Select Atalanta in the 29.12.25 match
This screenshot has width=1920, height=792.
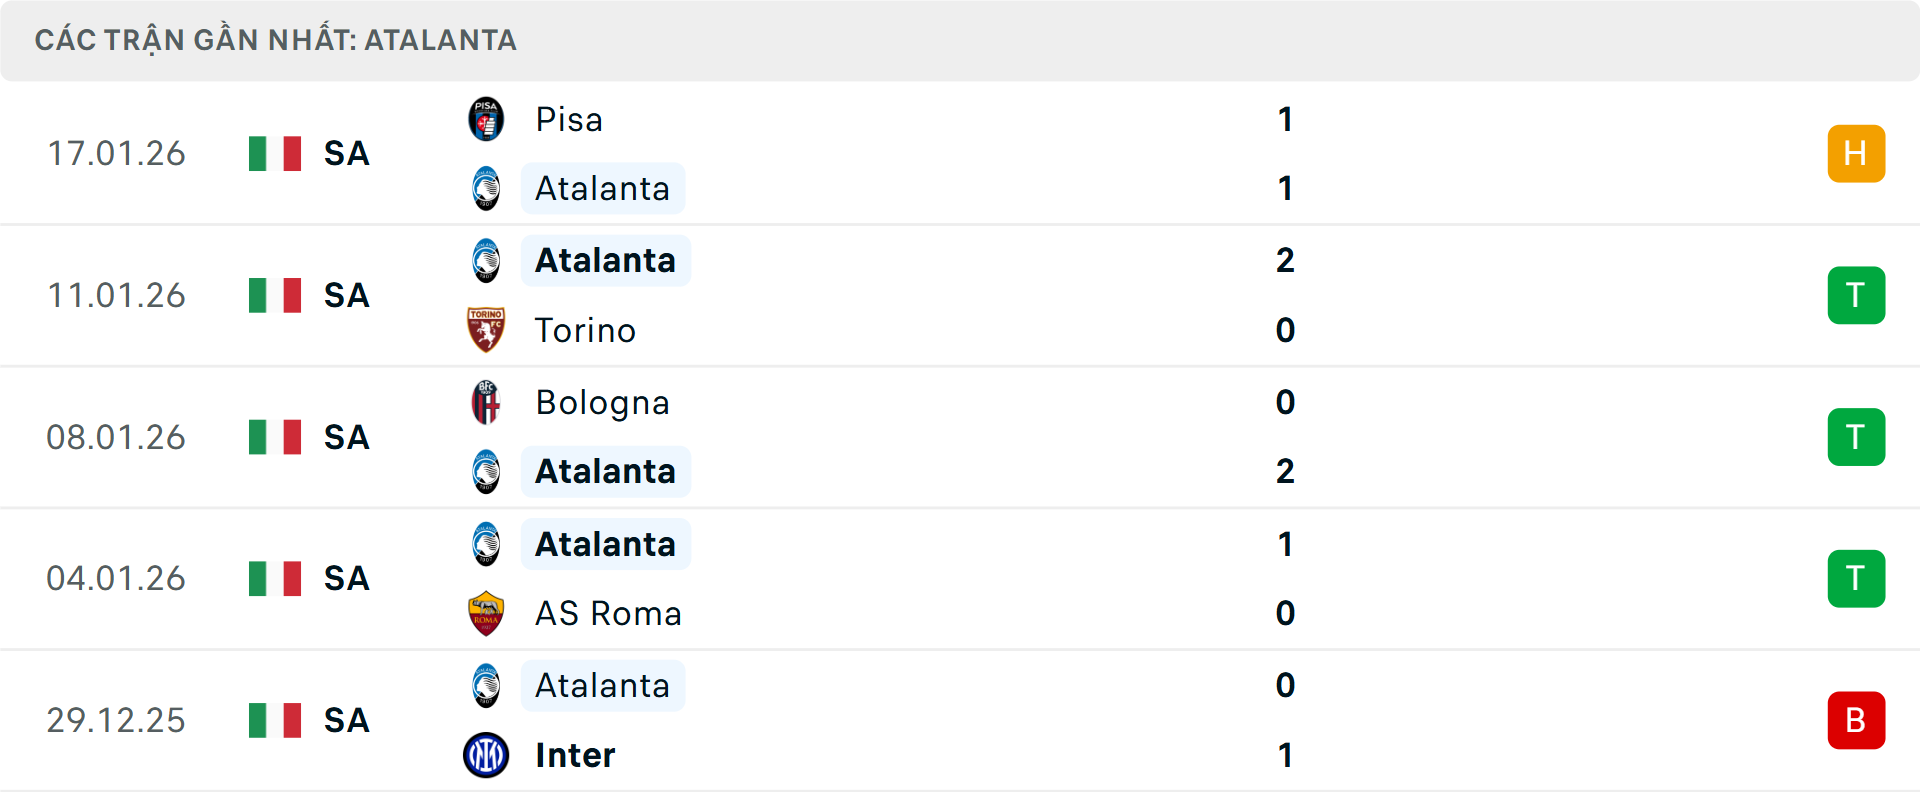pyautogui.click(x=602, y=685)
